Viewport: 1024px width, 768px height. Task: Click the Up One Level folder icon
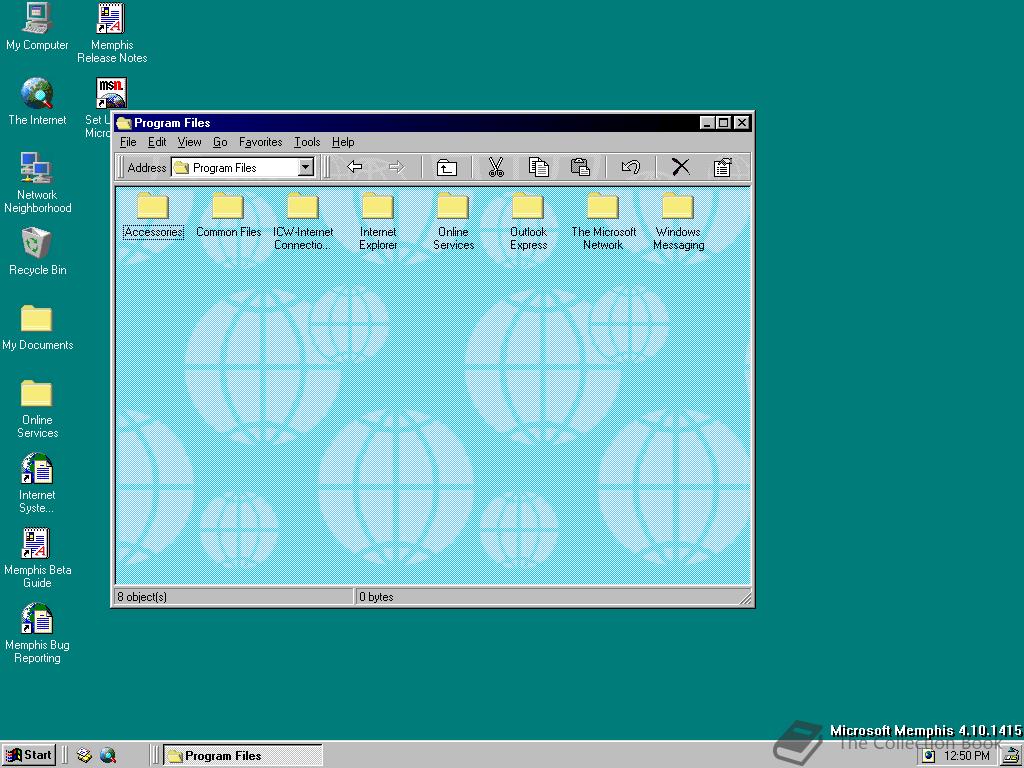(446, 168)
